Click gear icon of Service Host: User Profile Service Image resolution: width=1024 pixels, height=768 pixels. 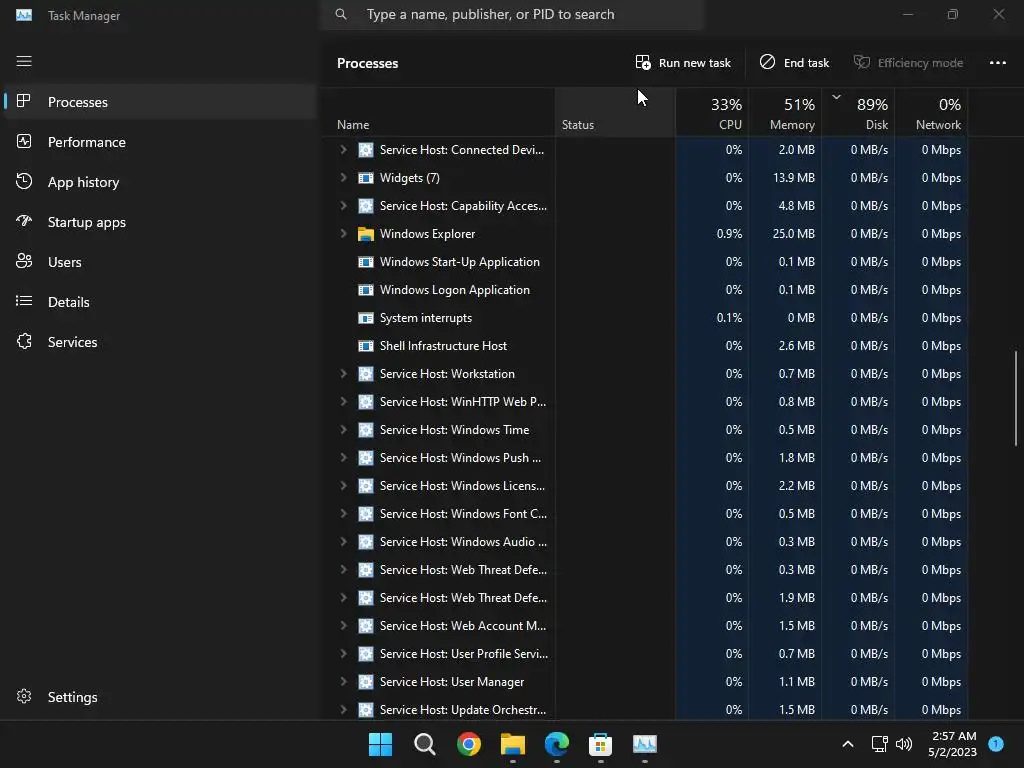366,654
